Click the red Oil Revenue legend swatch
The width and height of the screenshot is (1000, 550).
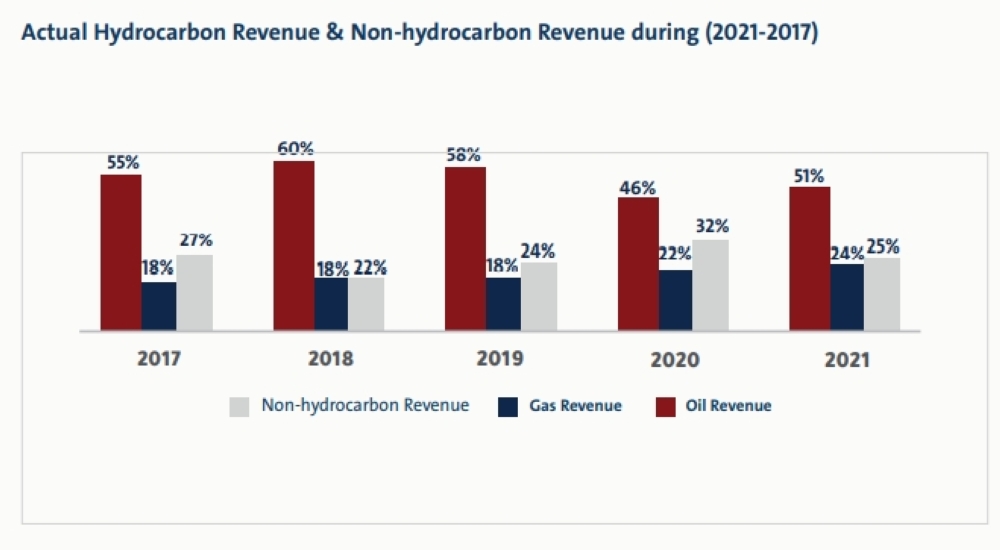(666, 407)
